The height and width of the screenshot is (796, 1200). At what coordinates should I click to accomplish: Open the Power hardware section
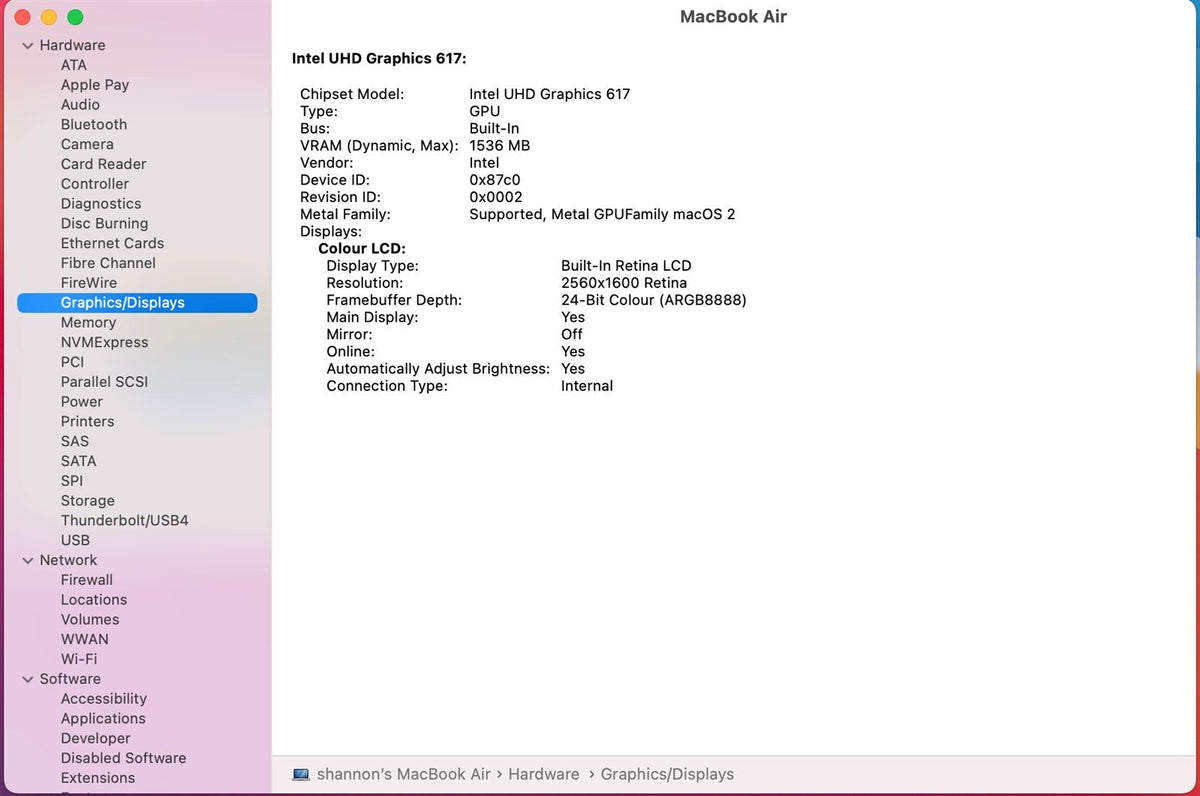81,401
